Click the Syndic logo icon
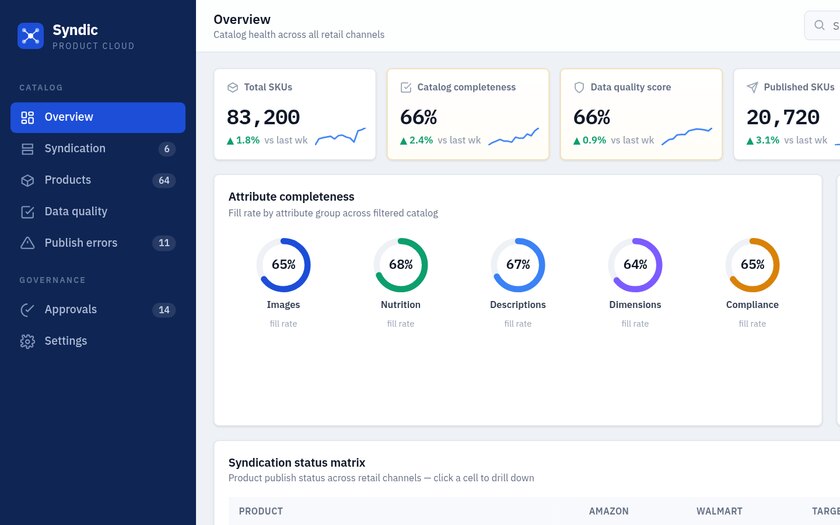This screenshot has width=840, height=525. tap(31, 36)
